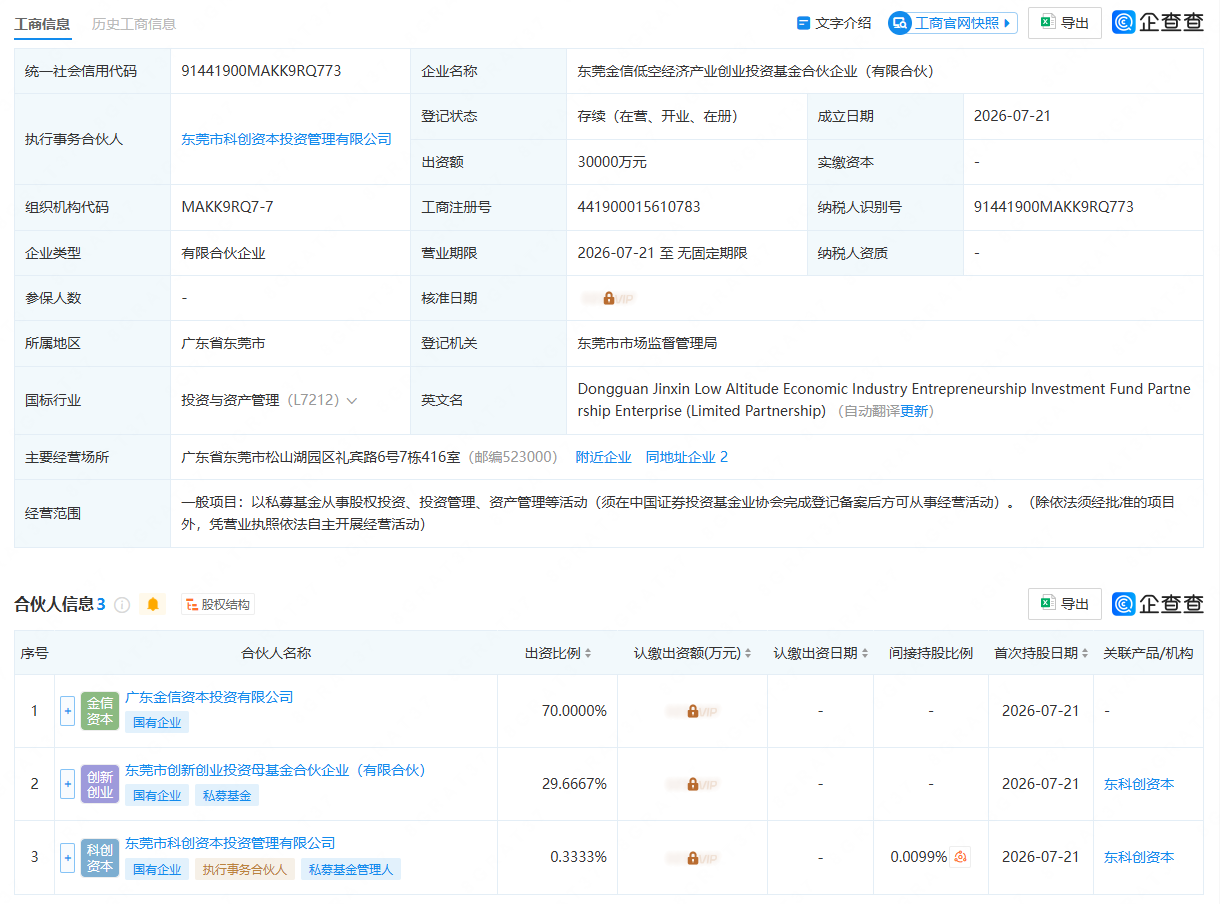Click 私募基金 tag in row 2
This screenshot has width=1220, height=904.
226,795
